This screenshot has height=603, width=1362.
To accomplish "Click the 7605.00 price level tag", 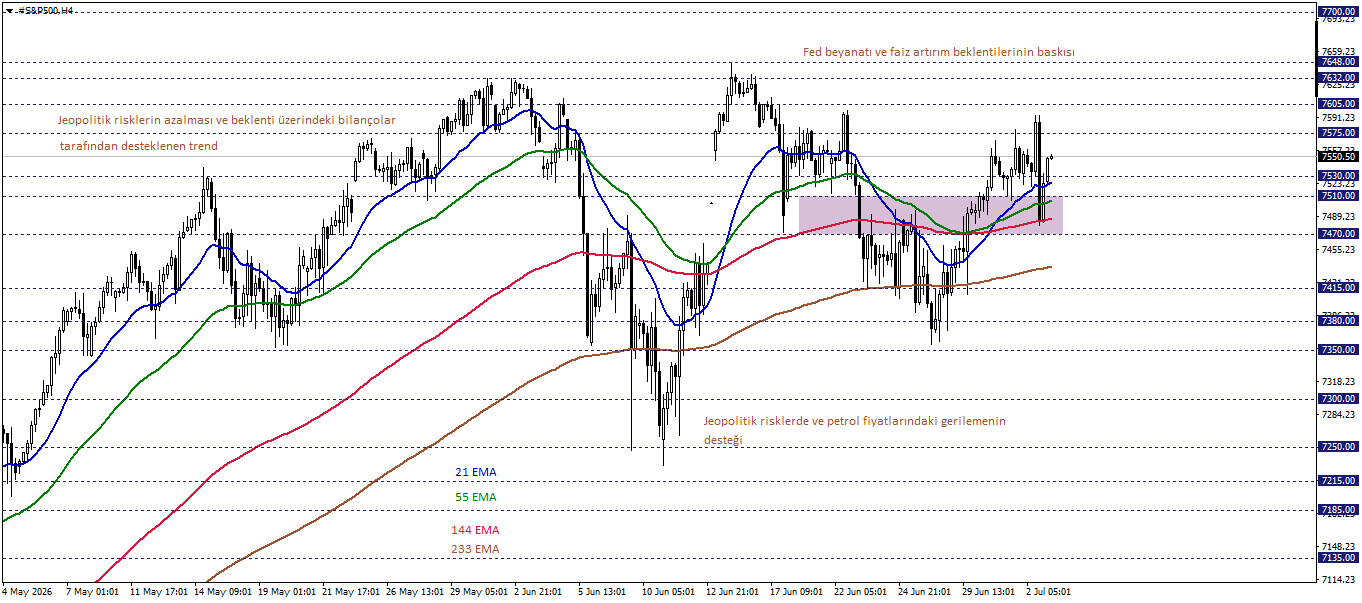I will click(x=1337, y=103).
